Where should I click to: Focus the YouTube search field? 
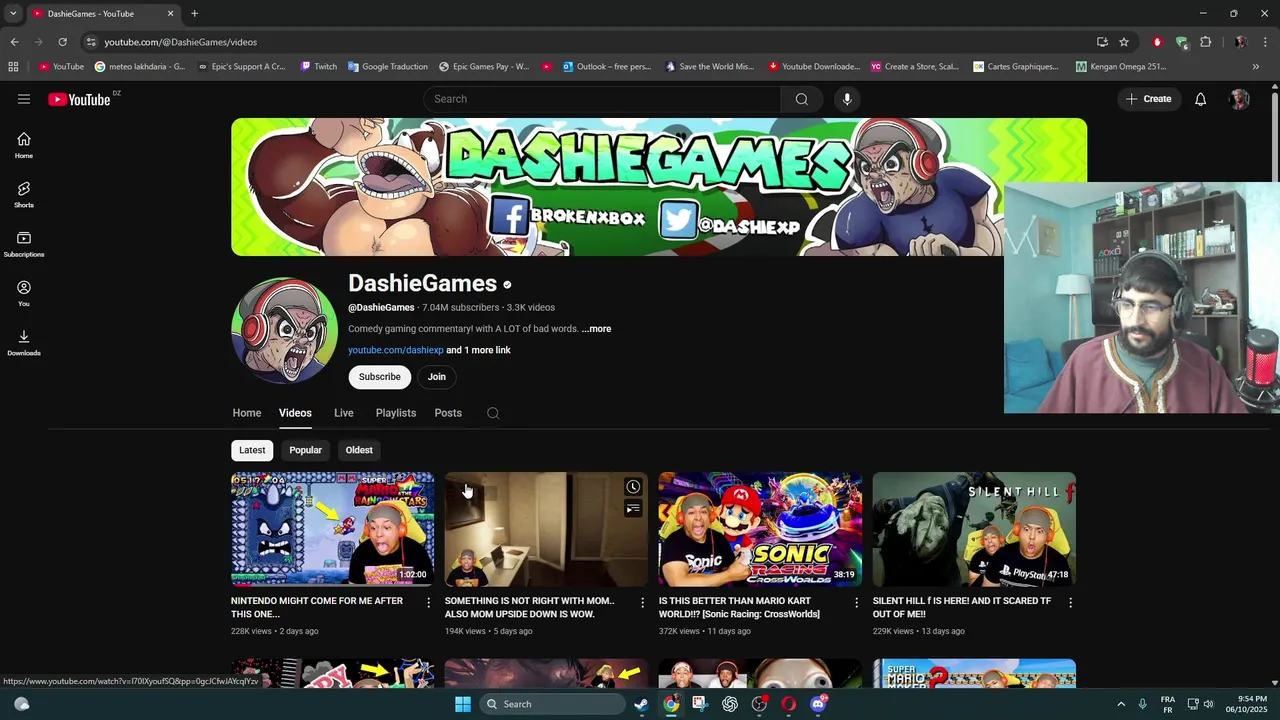pyautogui.click(x=603, y=99)
